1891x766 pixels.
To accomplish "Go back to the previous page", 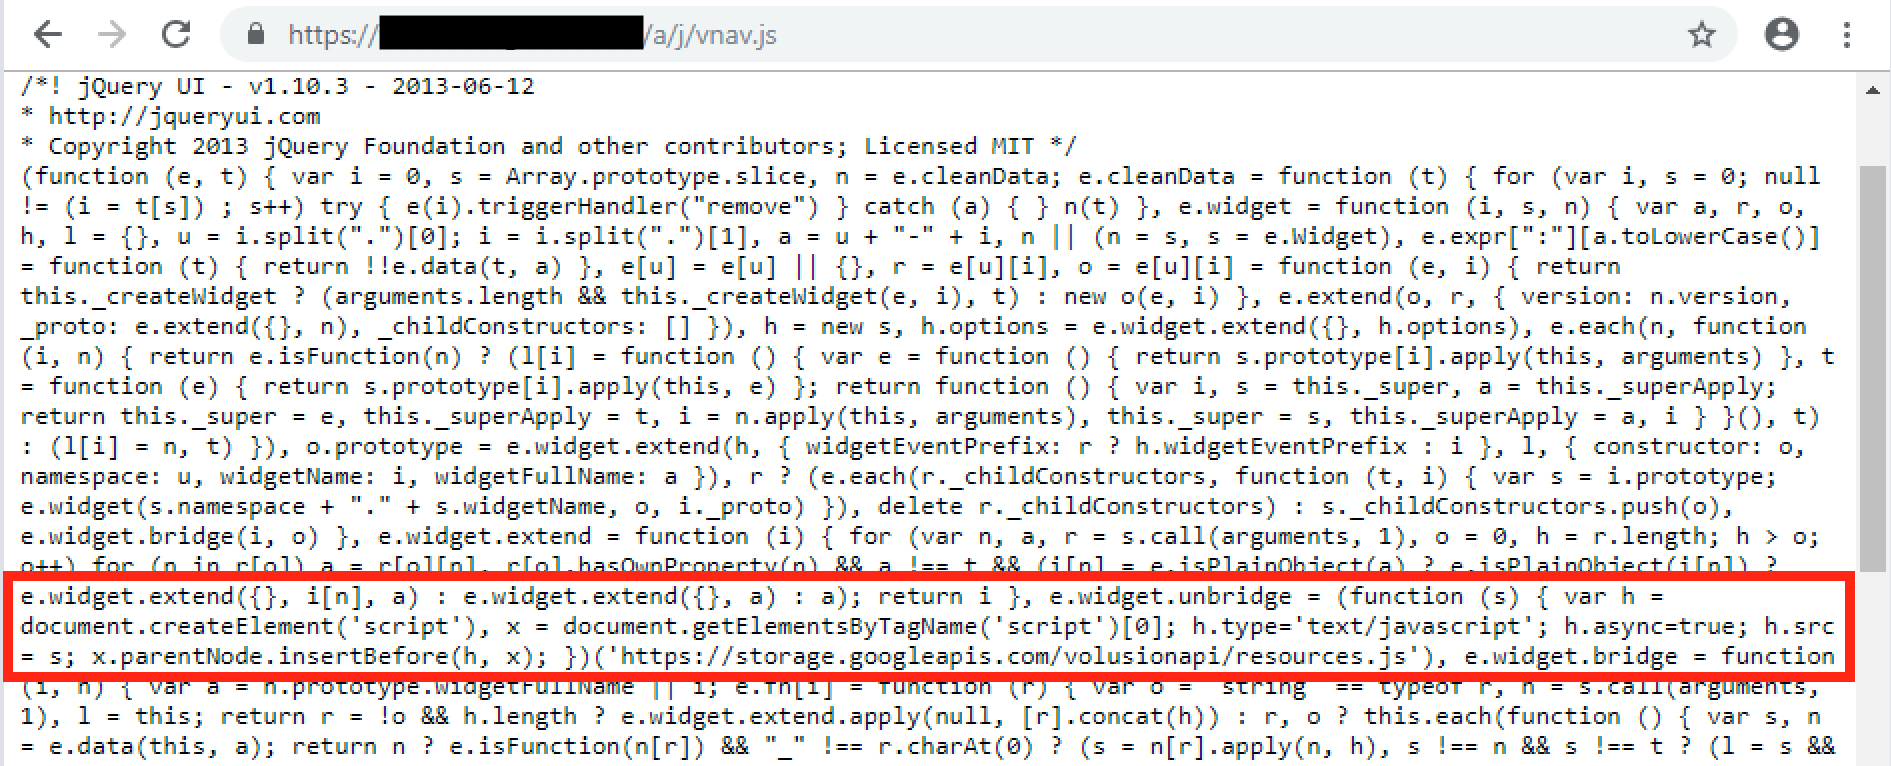I will 47,35.
